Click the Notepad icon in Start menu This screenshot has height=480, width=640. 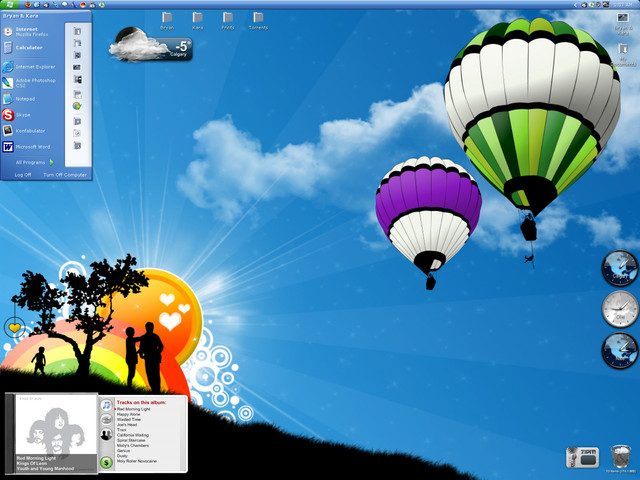point(7,99)
